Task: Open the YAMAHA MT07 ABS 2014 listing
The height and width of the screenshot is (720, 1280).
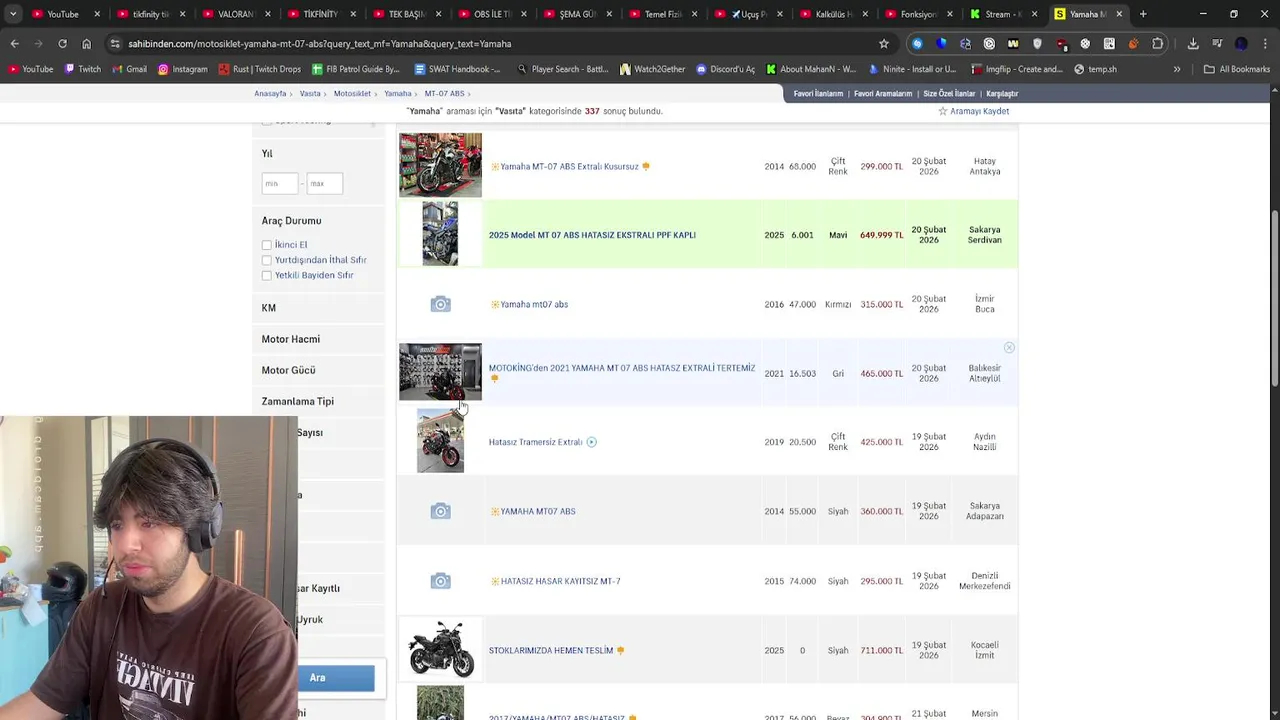Action: point(538,512)
